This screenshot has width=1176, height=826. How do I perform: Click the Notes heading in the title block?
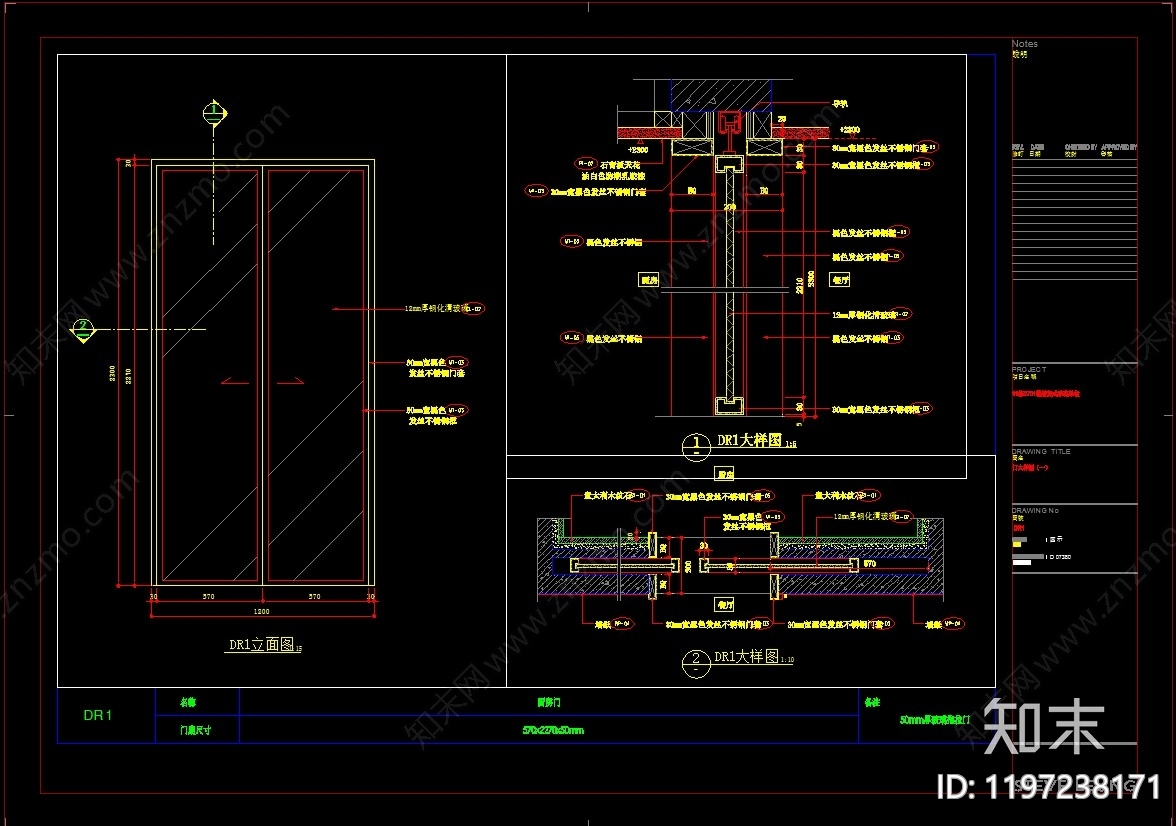coord(1025,44)
